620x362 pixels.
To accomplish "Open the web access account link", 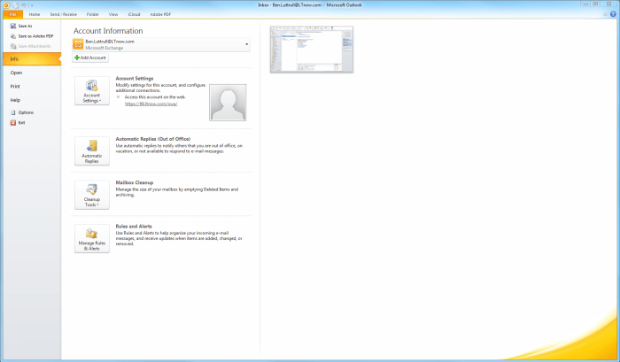I will pos(151,104).
